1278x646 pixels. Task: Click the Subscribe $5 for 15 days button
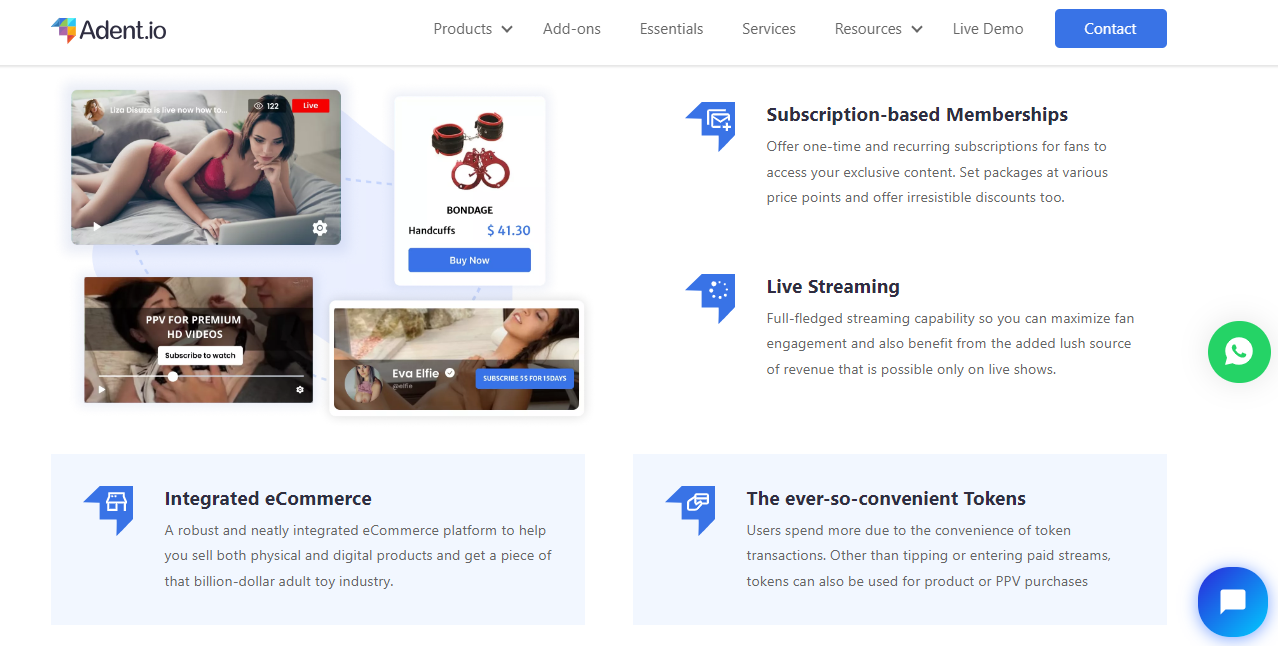pyautogui.click(x=525, y=378)
